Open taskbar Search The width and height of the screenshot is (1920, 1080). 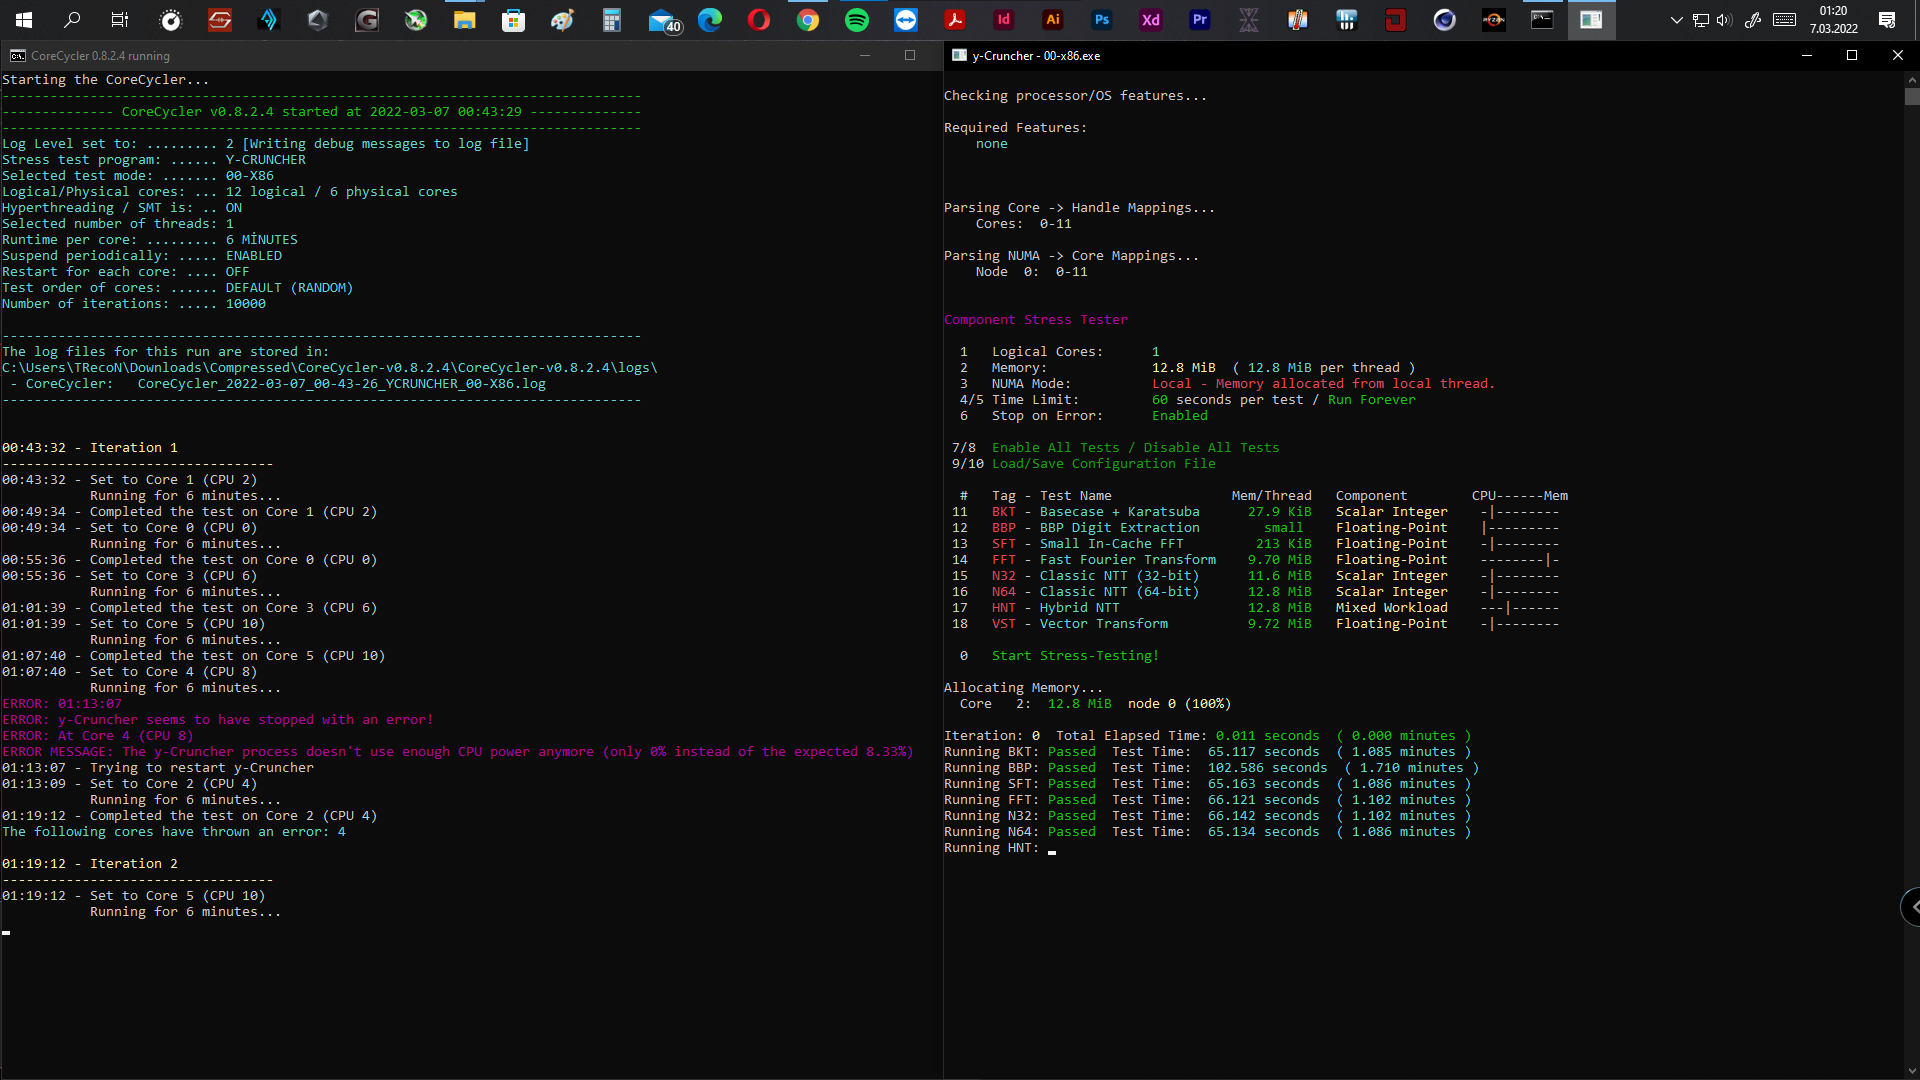73,20
